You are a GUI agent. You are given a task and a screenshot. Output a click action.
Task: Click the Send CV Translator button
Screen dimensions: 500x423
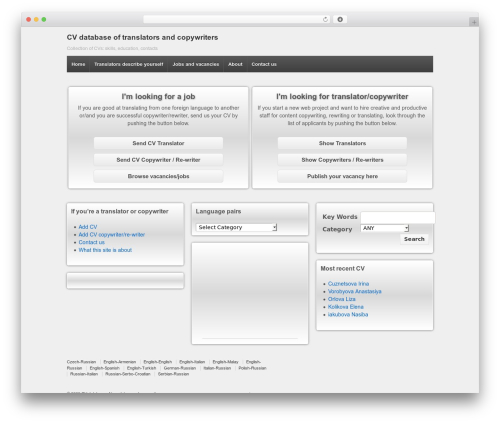[158, 143]
